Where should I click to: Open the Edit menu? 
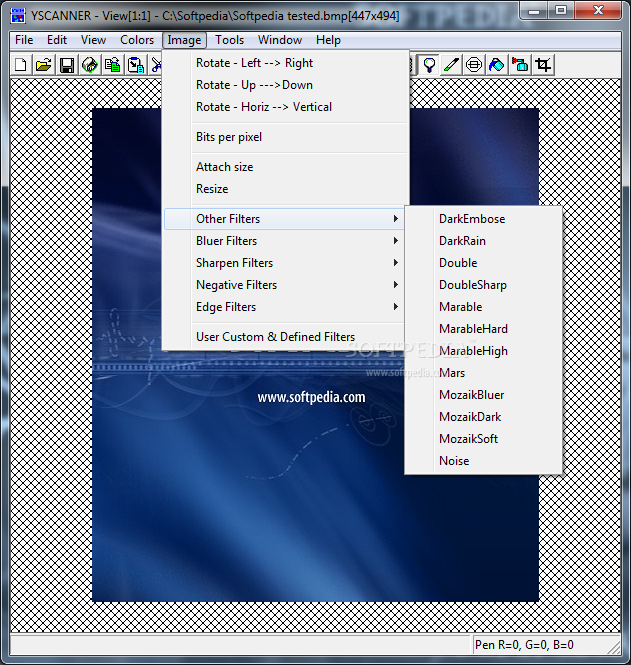pos(57,40)
